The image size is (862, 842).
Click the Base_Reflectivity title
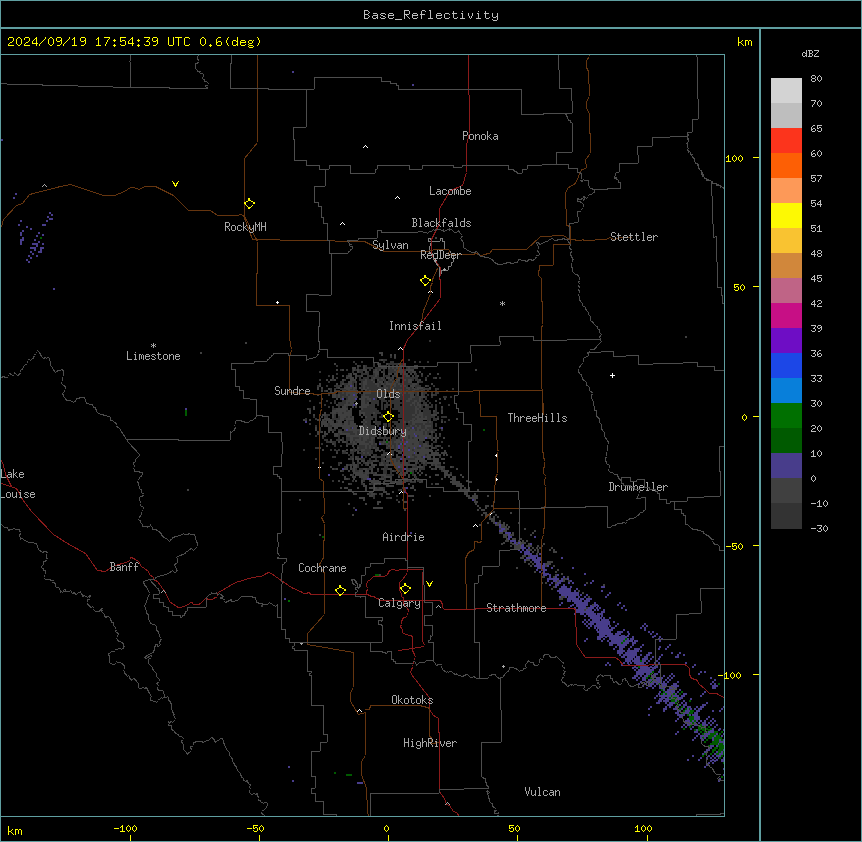tap(431, 15)
